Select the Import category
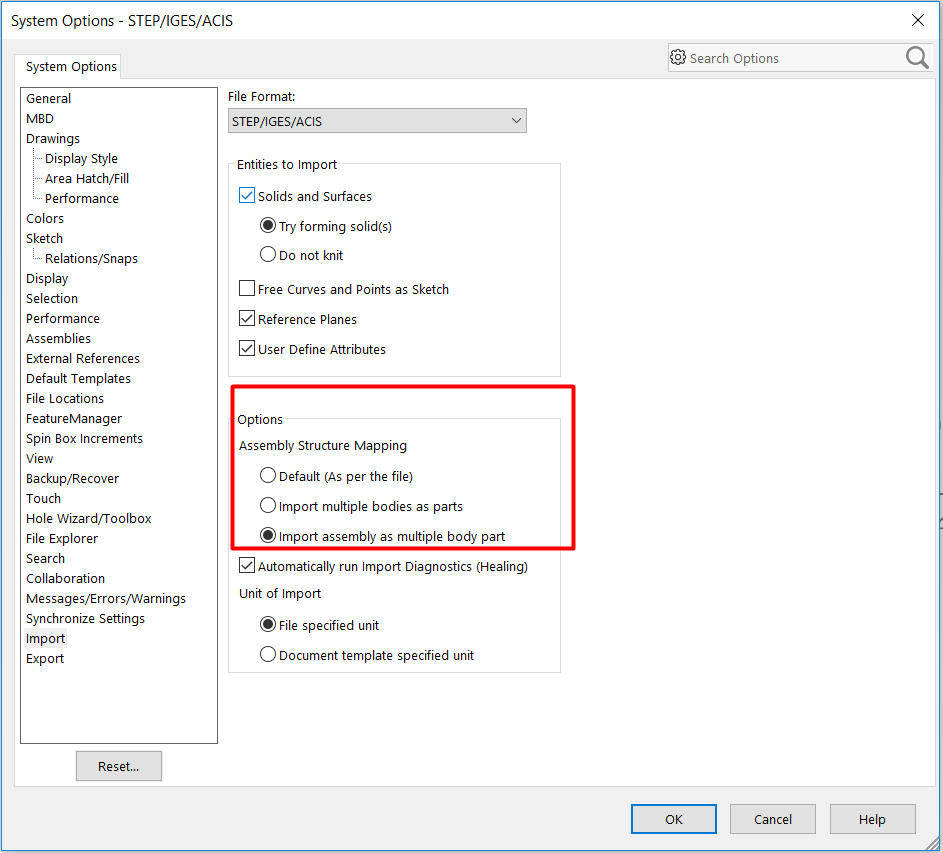This screenshot has height=853, width=943. point(45,638)
